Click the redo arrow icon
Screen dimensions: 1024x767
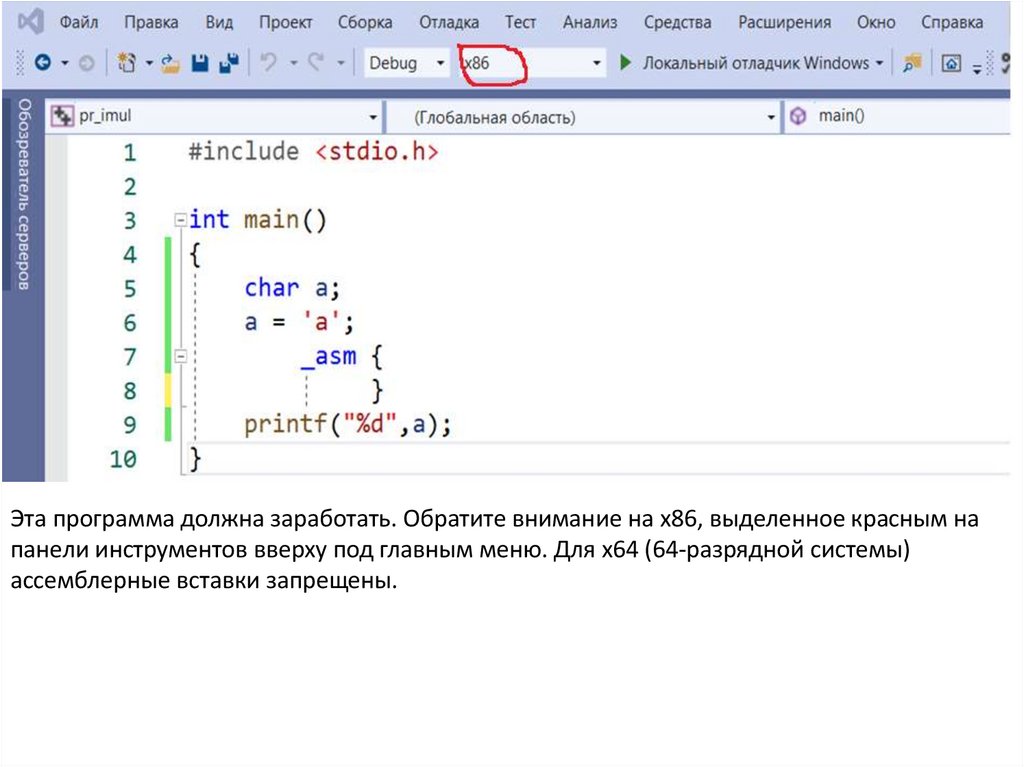[316, 63]
